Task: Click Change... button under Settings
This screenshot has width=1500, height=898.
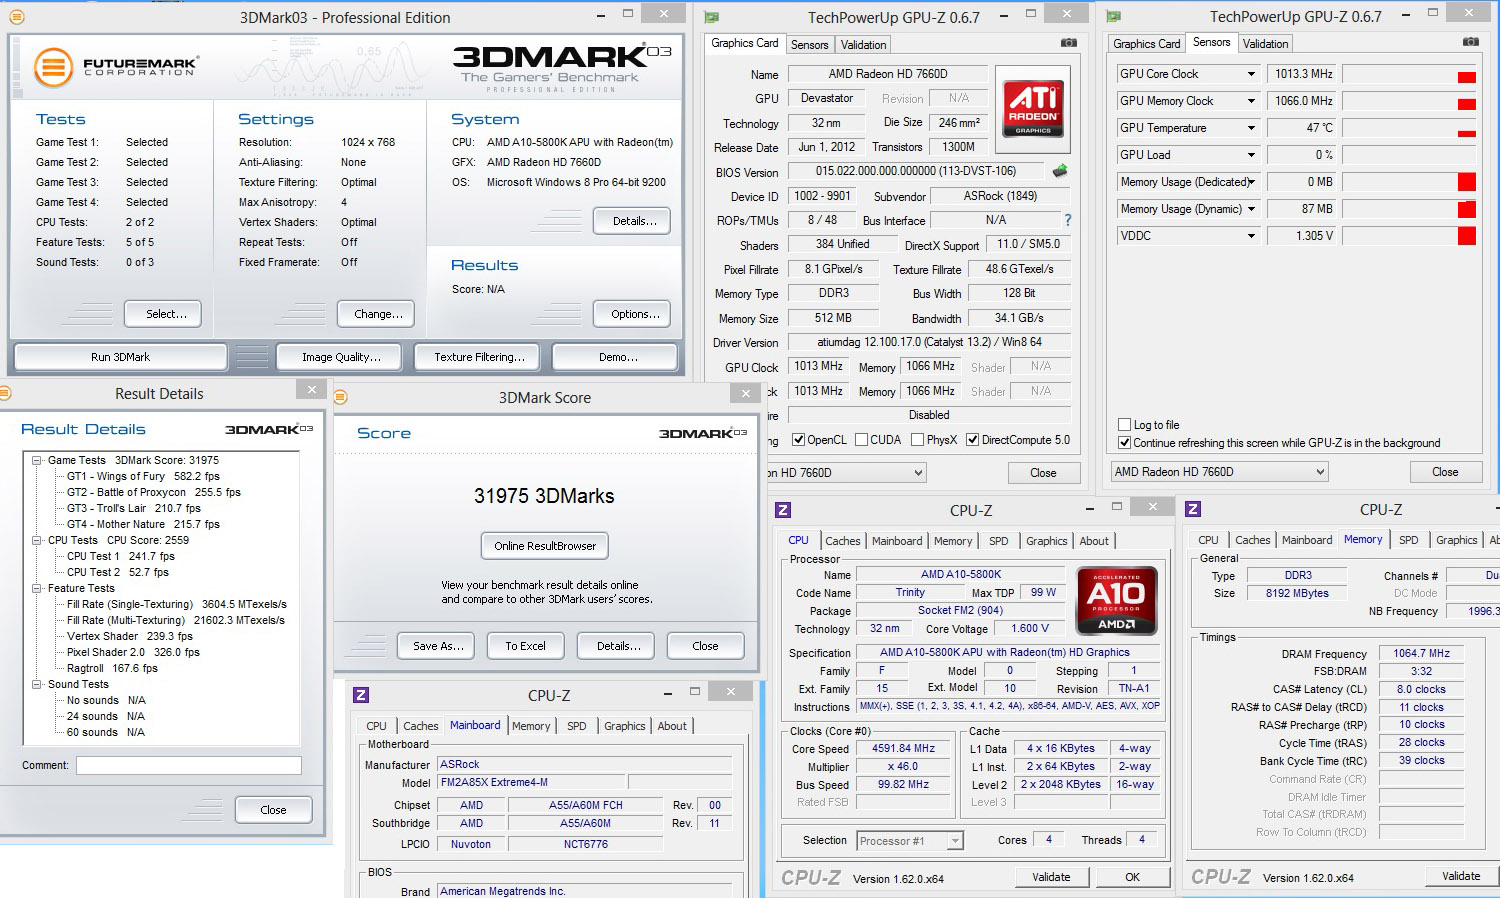Action: 378,314
